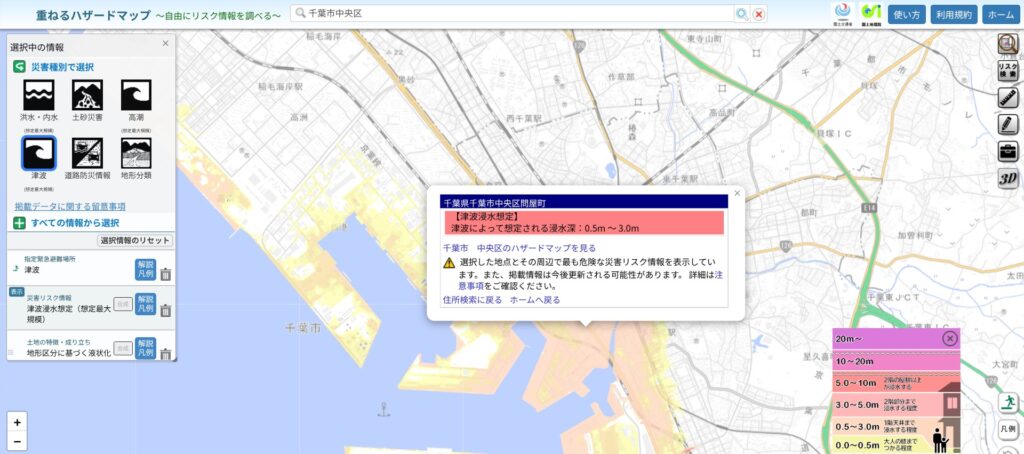Click the 選択情報のリセット button
The width and height of the screenshot is (1024, 454).
(x=136, y=241)
